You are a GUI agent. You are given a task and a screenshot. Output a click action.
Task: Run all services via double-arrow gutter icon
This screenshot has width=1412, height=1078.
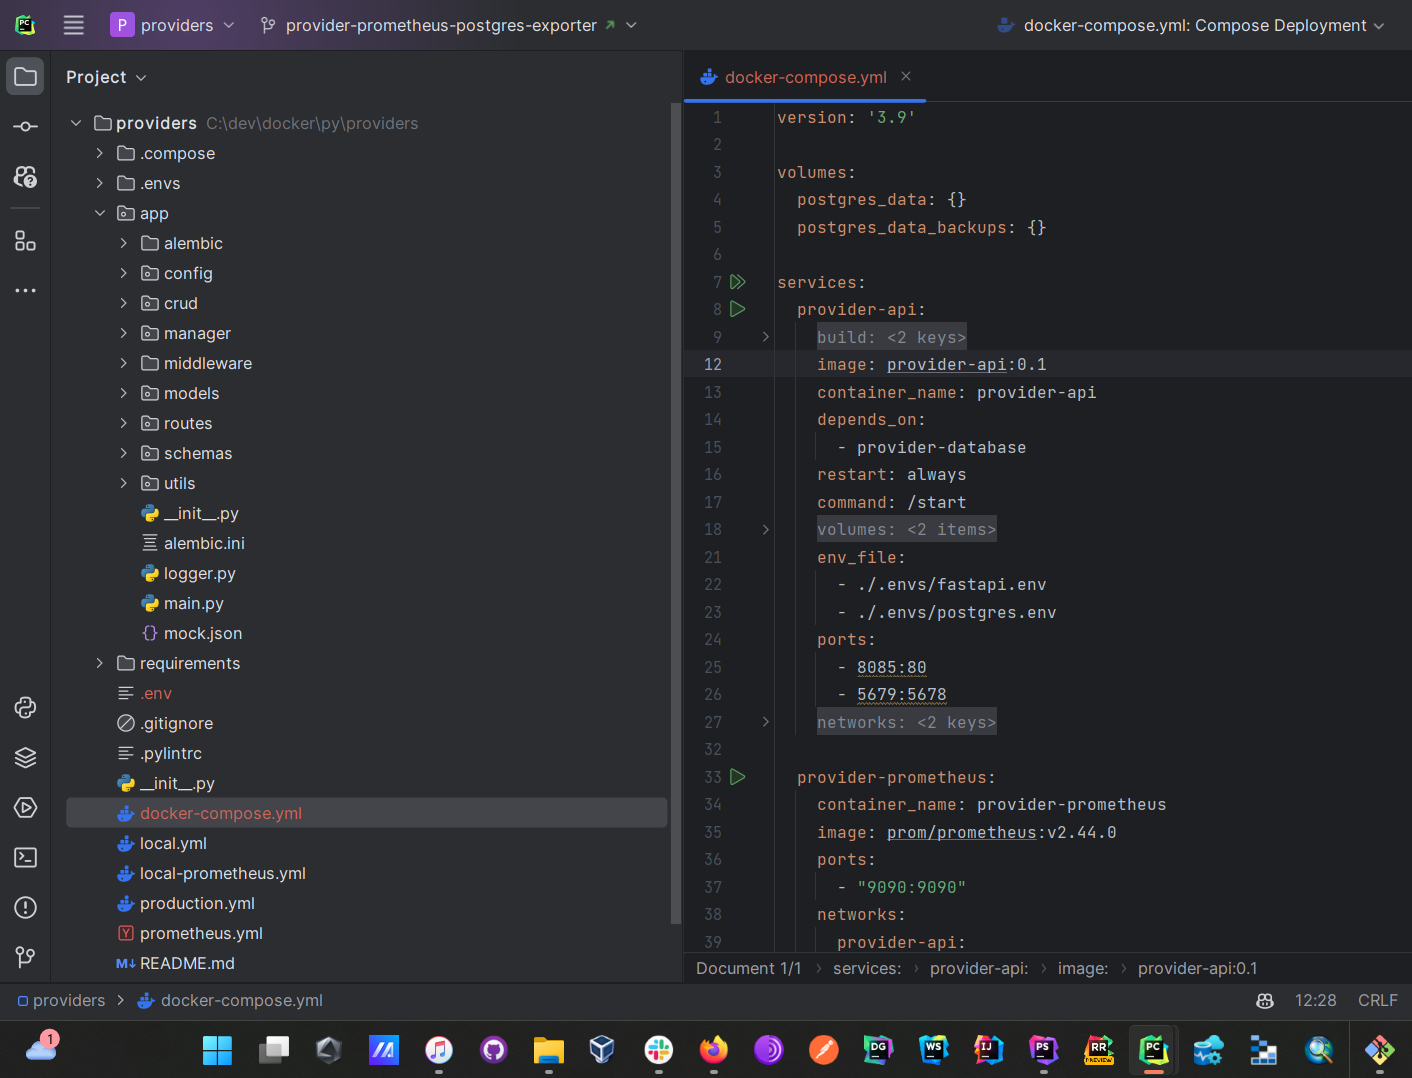tap(738, 282)
